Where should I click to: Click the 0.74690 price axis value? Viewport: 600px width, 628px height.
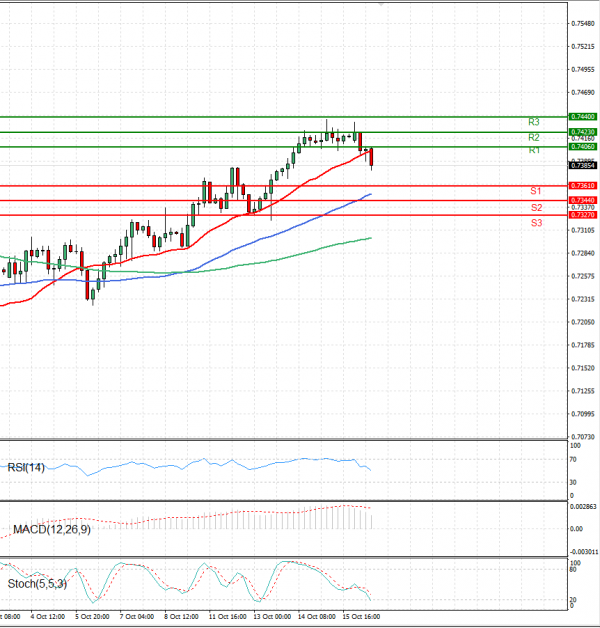point(583,93)
